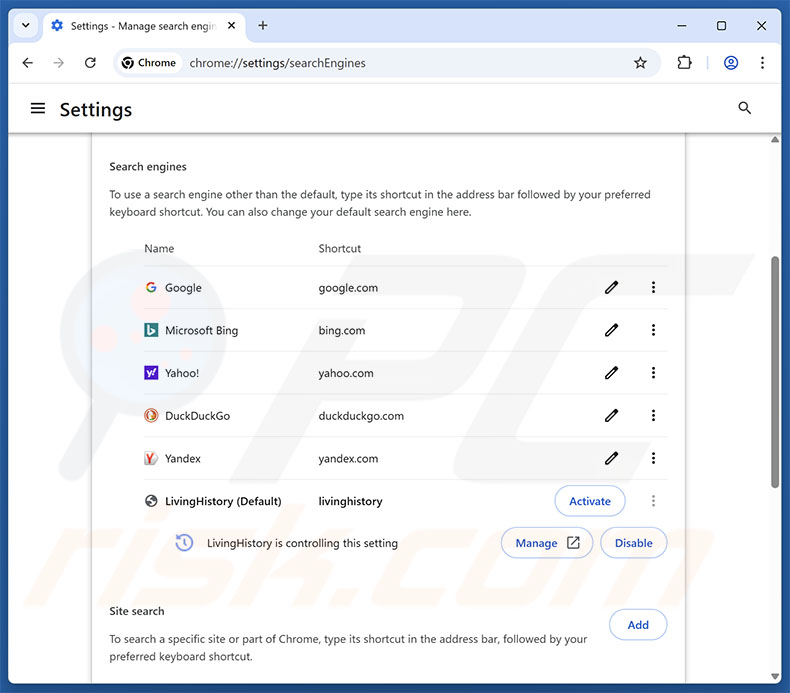Go forward to next page
Image resolution: width=790 pixels, height=693 pixels.
[x=59, y=63]
